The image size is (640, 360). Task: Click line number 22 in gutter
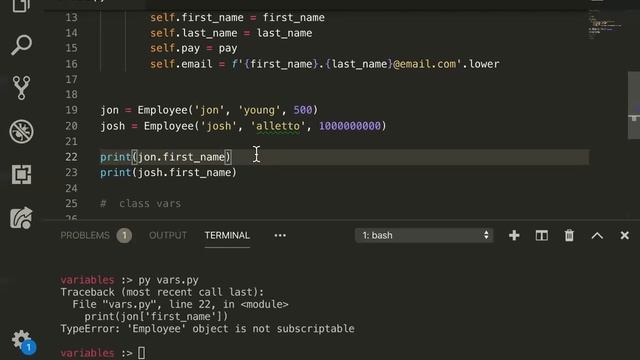point(71,157)
